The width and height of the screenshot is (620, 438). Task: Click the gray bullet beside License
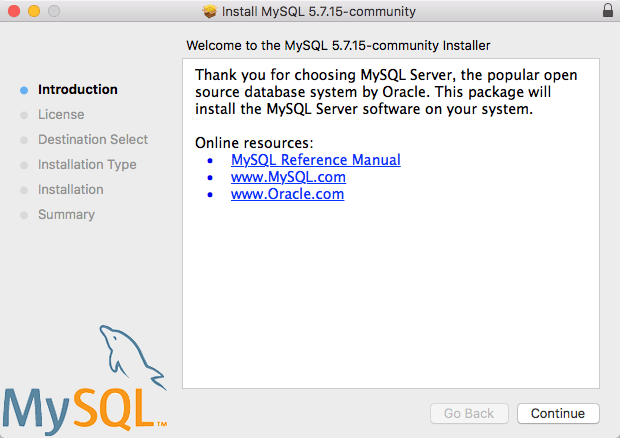tap(24, 115)
